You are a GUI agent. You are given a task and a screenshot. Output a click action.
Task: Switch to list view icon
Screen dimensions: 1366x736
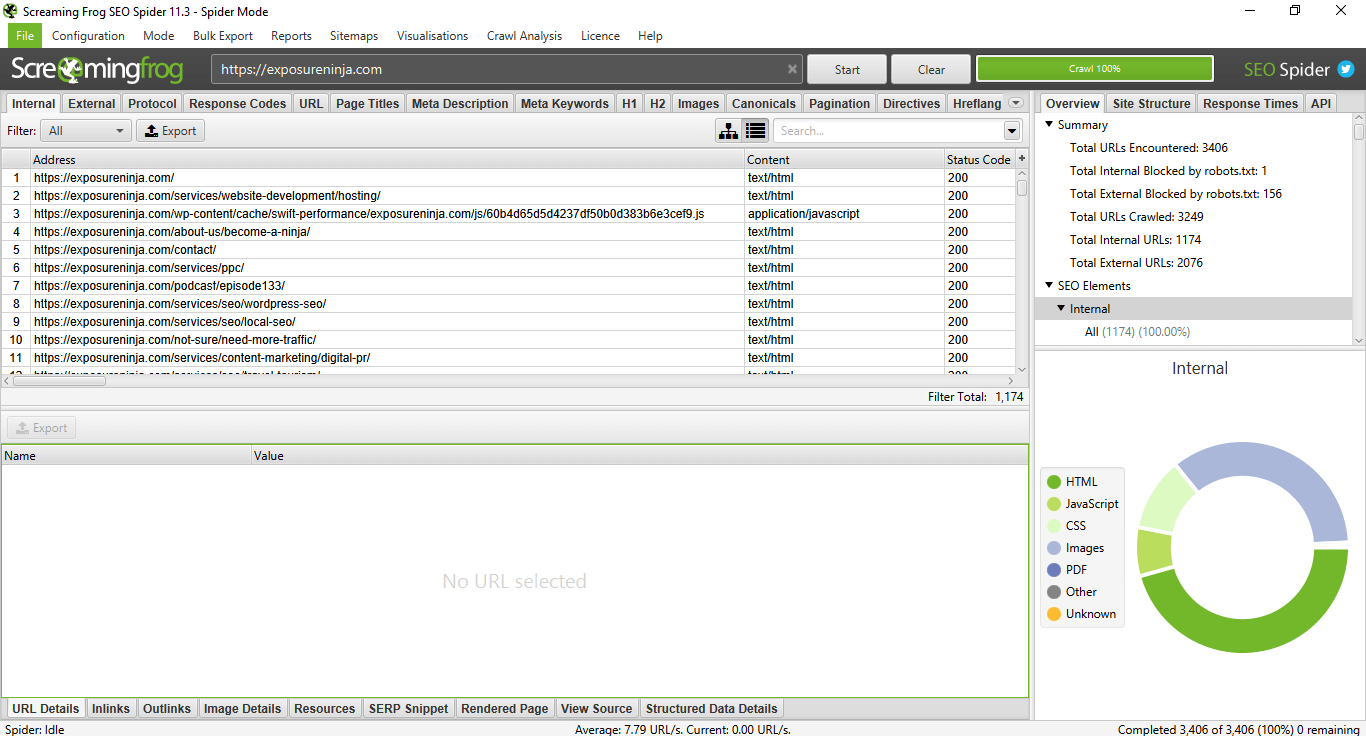click(x=756, y=131)
